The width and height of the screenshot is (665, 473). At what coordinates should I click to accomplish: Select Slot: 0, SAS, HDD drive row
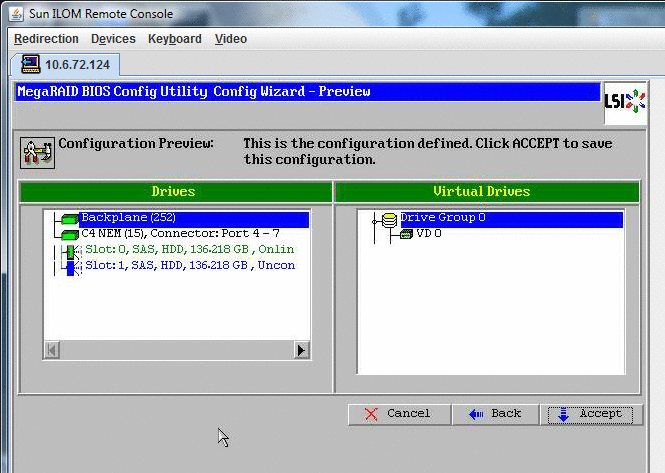(x=190, y=249)
